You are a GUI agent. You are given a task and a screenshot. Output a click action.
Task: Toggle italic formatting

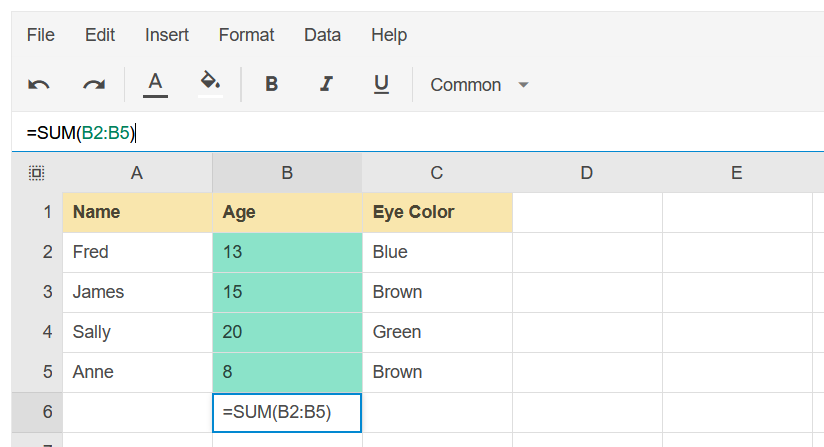[325, 85]
